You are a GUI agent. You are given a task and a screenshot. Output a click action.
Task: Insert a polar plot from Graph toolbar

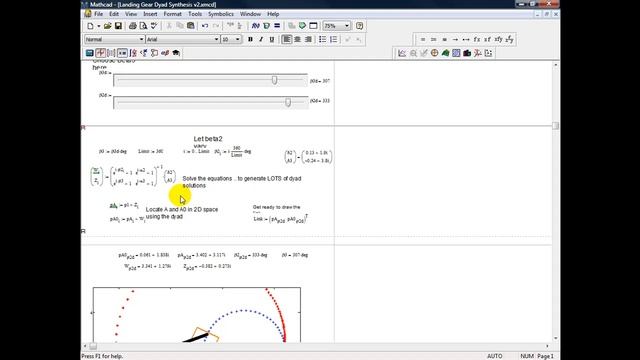(435, 53)
